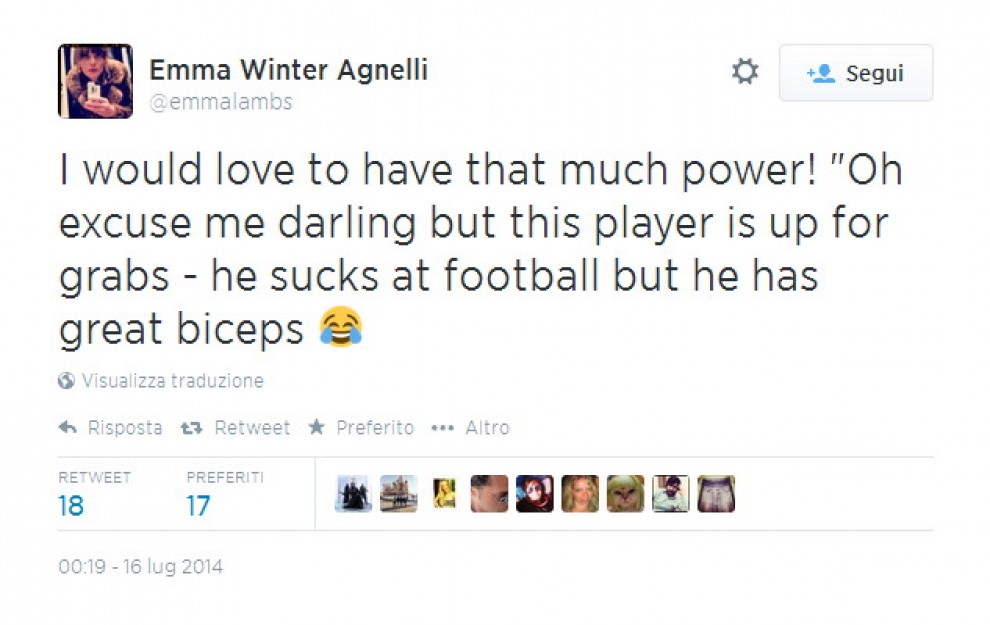Click the last avatar in the likers row
Screen dimensions: 990x625
click(716, 494)
